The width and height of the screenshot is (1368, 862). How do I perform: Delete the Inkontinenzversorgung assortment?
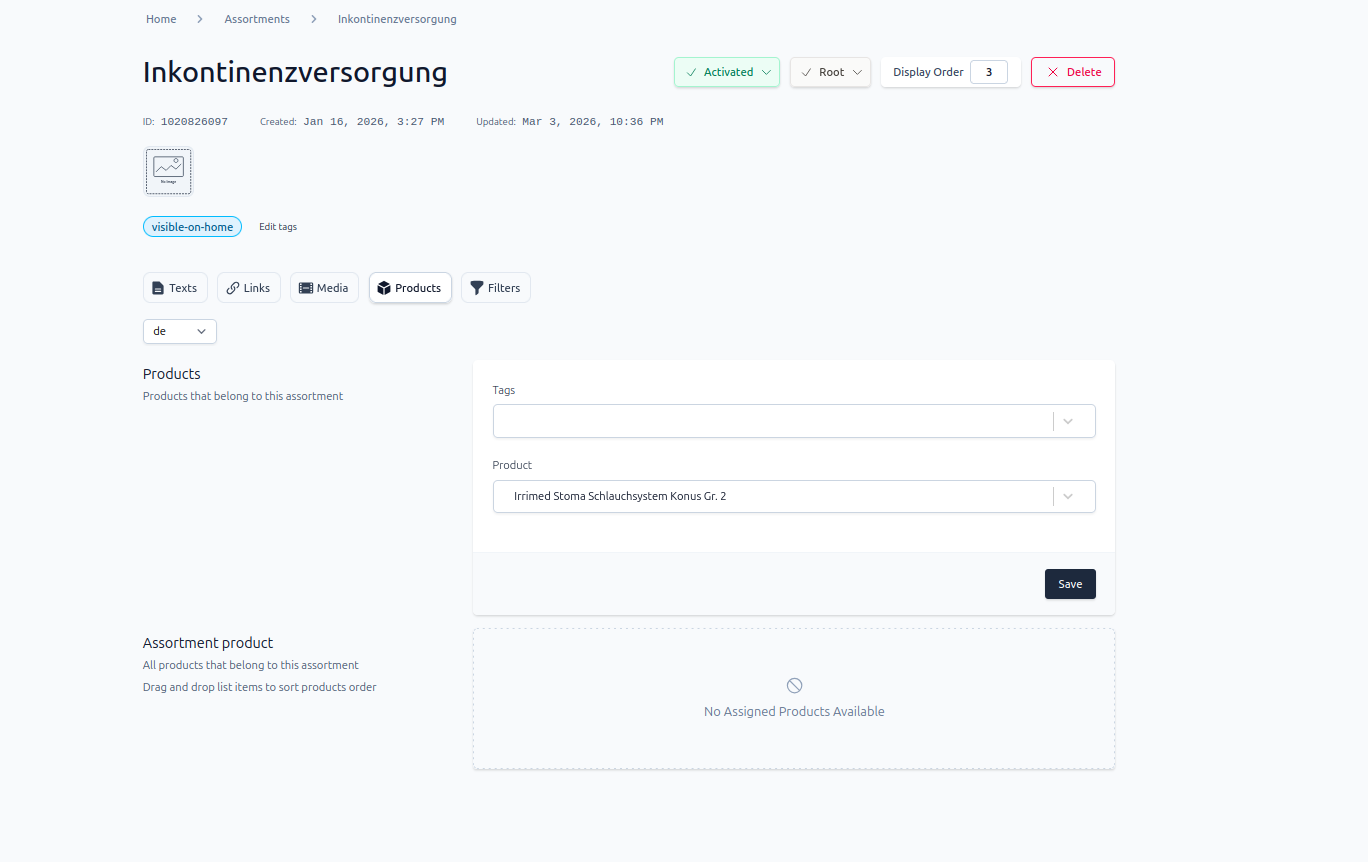1073,72
